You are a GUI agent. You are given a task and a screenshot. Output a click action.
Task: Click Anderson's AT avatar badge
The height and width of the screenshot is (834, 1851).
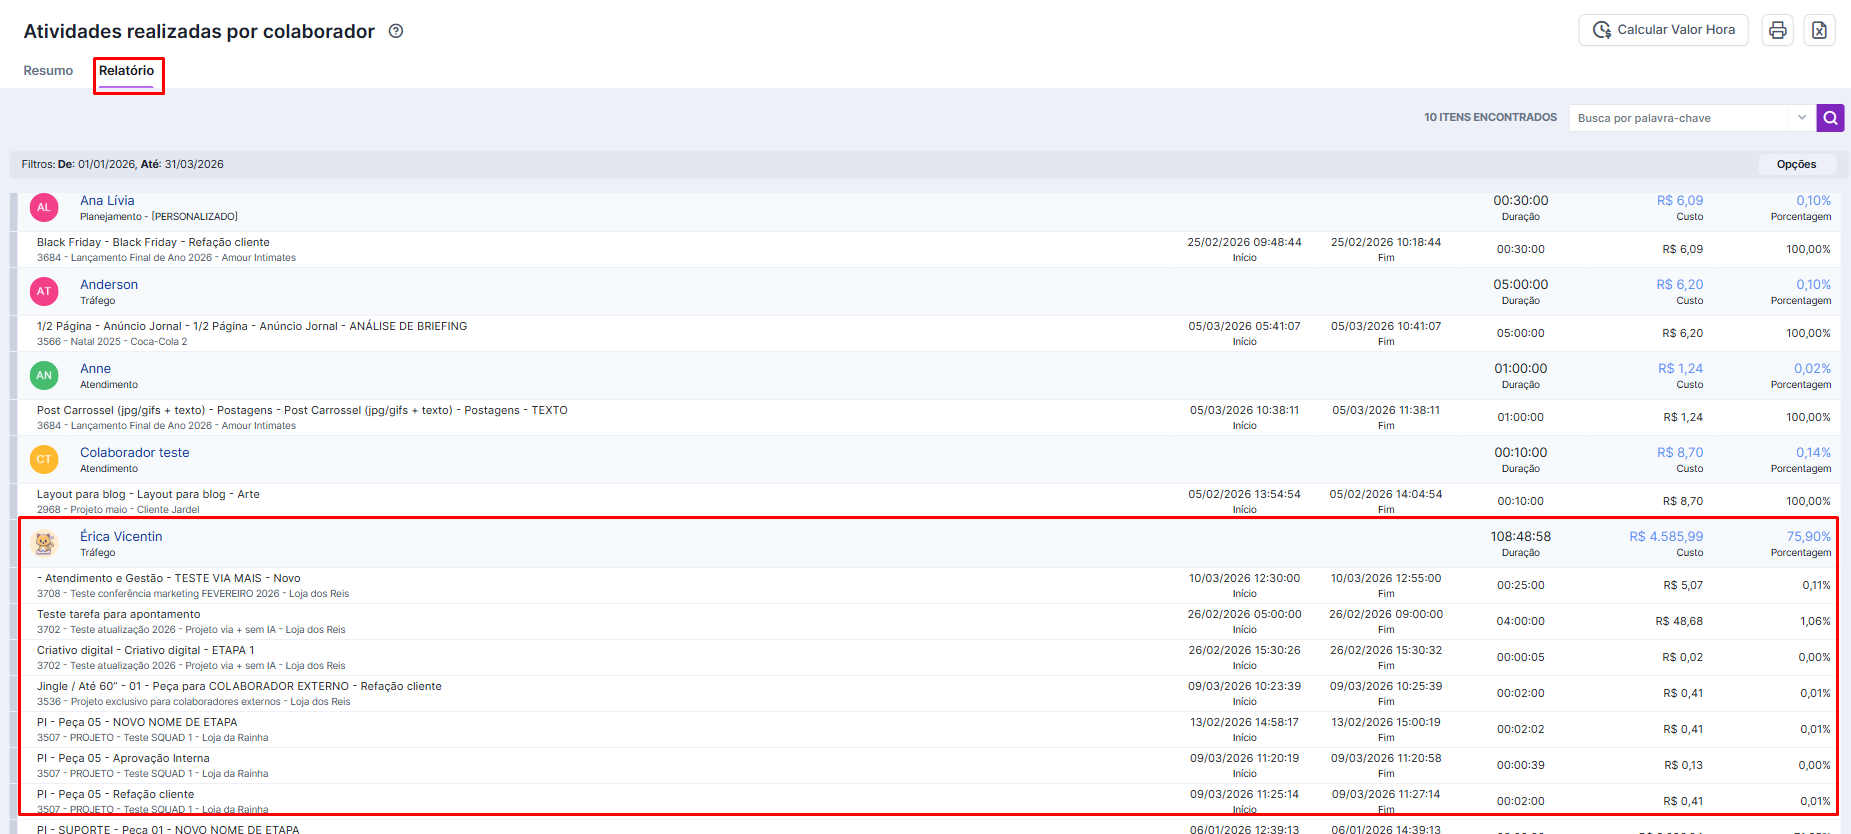point(44,292)
